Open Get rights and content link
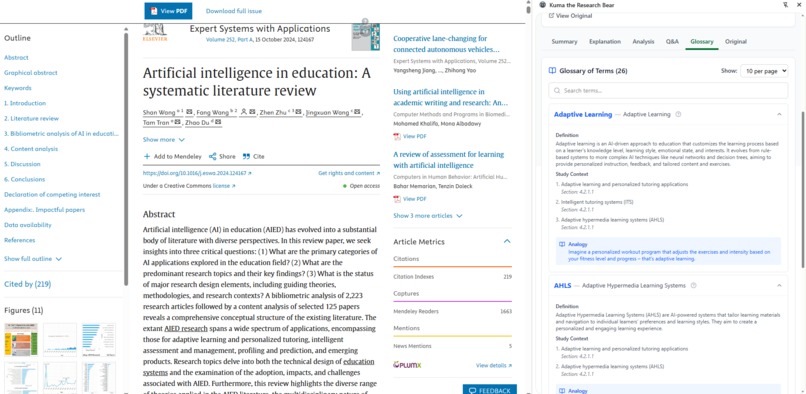This screenshot has height=394, width=806. point(349,173)
